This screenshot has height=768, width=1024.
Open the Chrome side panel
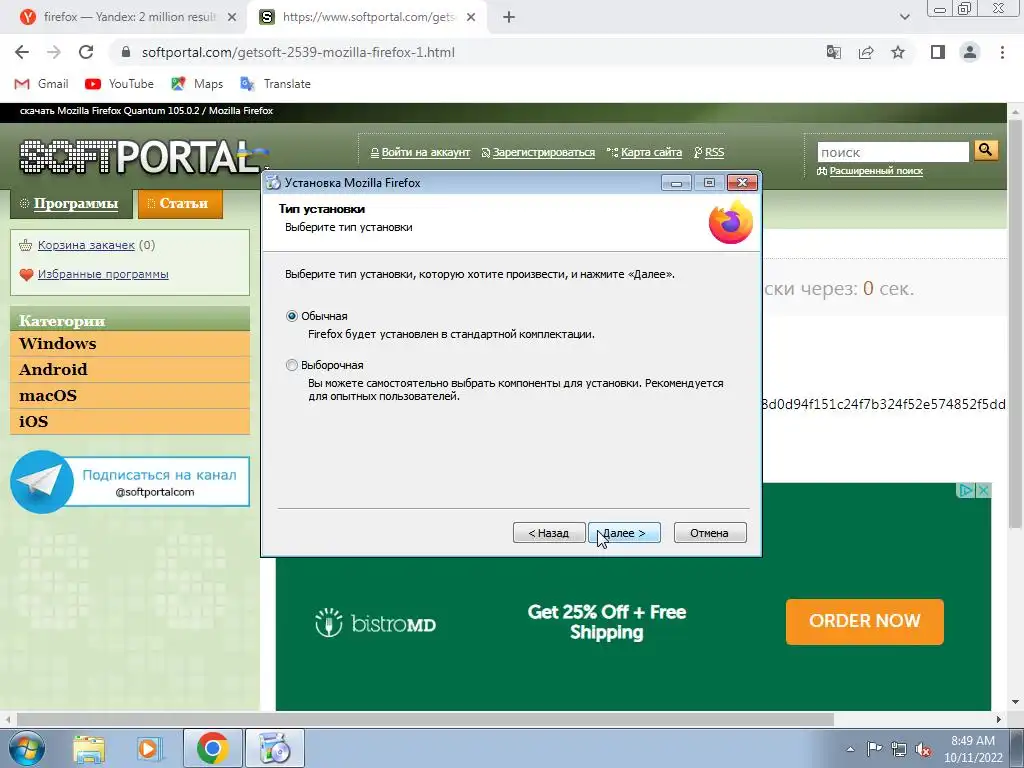[938, 52]
